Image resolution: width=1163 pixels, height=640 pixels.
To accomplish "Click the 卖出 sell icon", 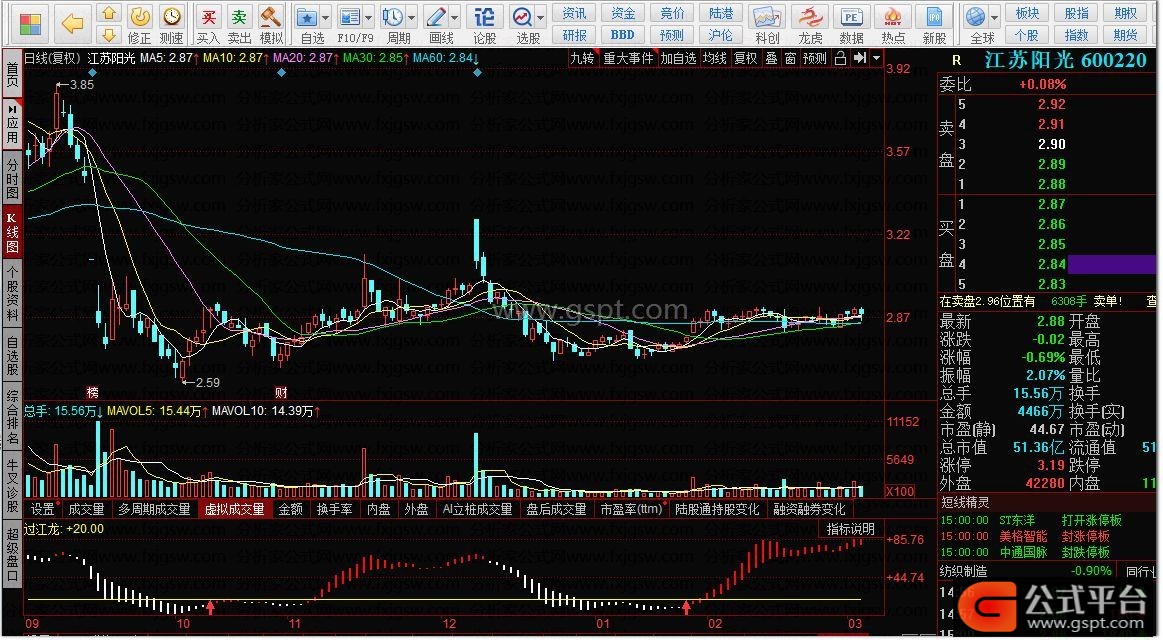I will pos(239,24).
